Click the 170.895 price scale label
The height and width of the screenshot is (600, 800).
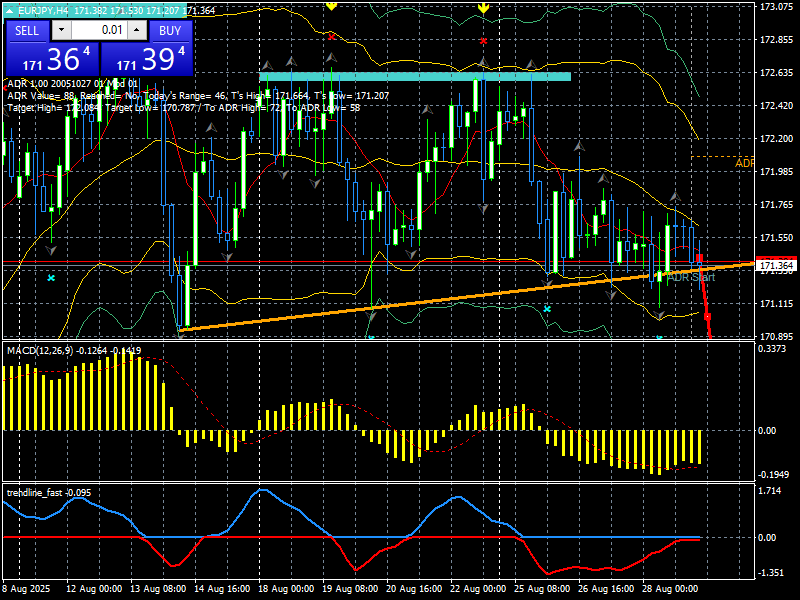(x=776, y=337)
